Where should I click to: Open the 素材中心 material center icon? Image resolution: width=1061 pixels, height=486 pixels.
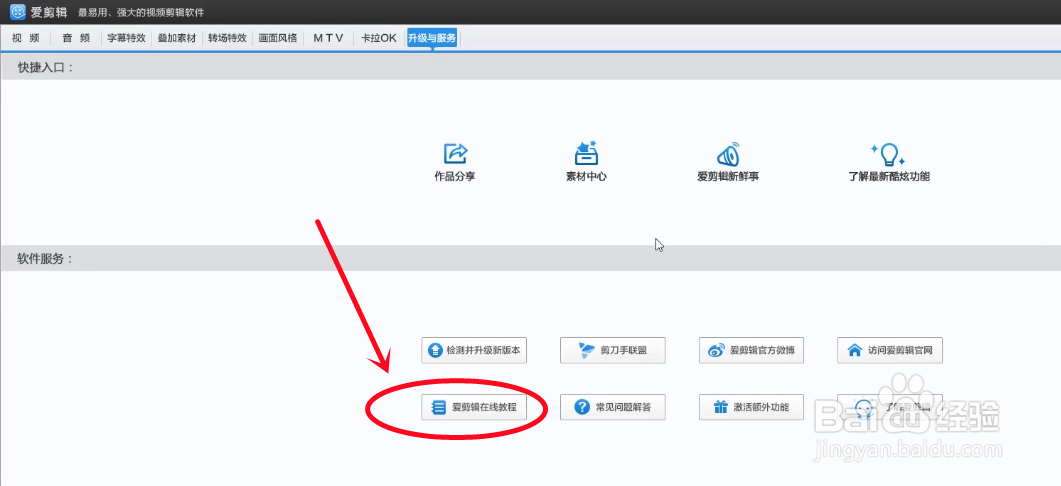click(x=586, y=153)
